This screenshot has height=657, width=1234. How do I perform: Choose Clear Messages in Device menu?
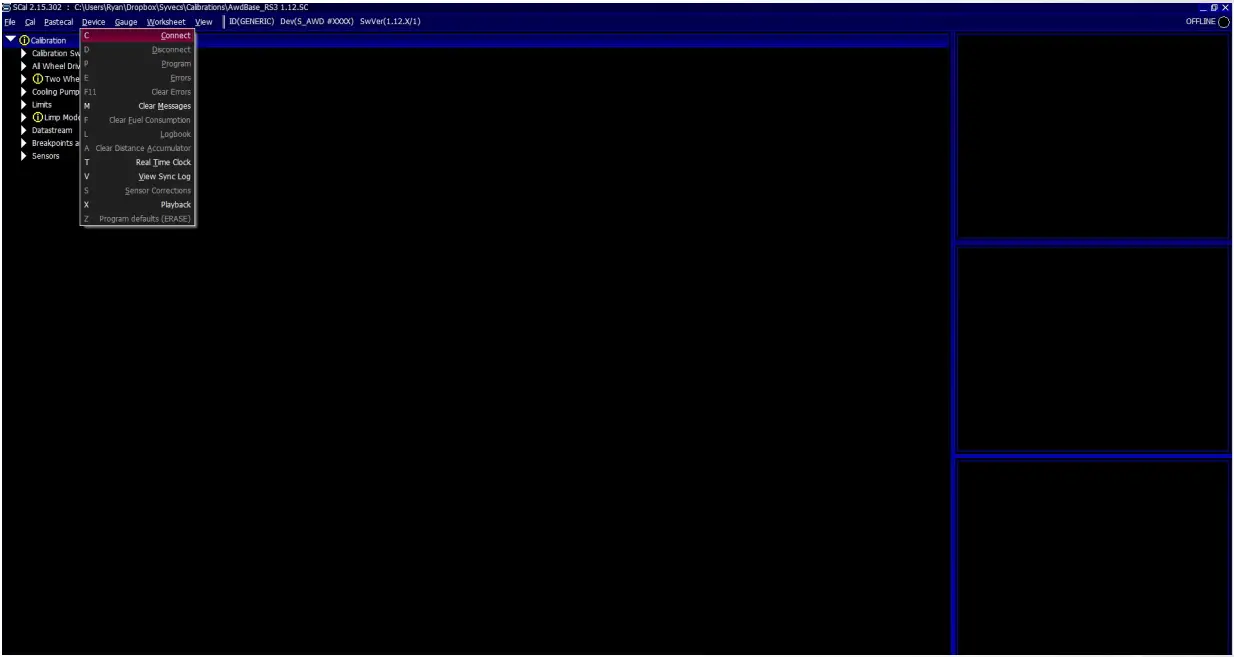coord(137,106)
